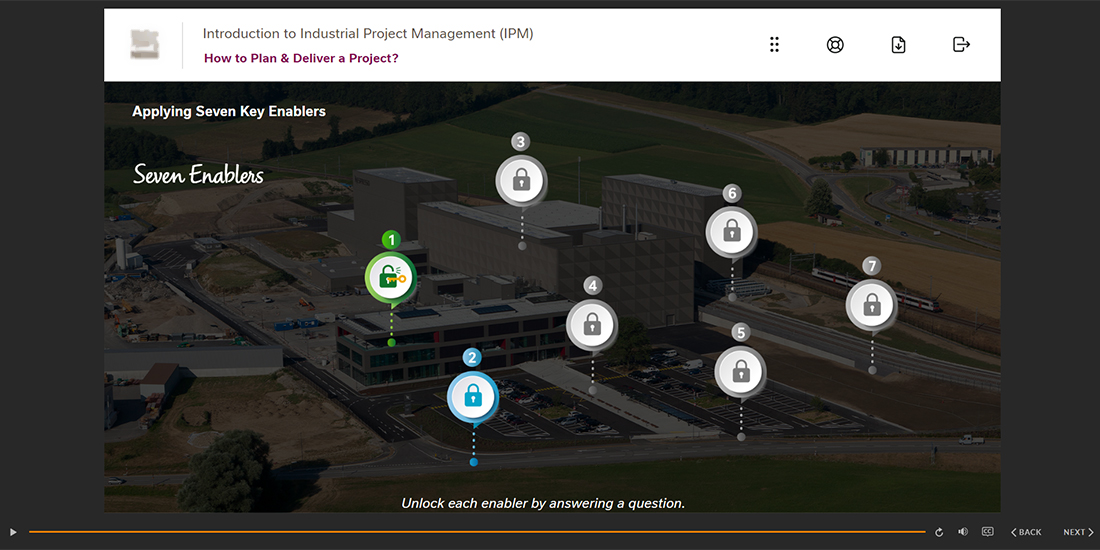
Task: Exit the course via the exit icon
Action: [x=961, y=45]
